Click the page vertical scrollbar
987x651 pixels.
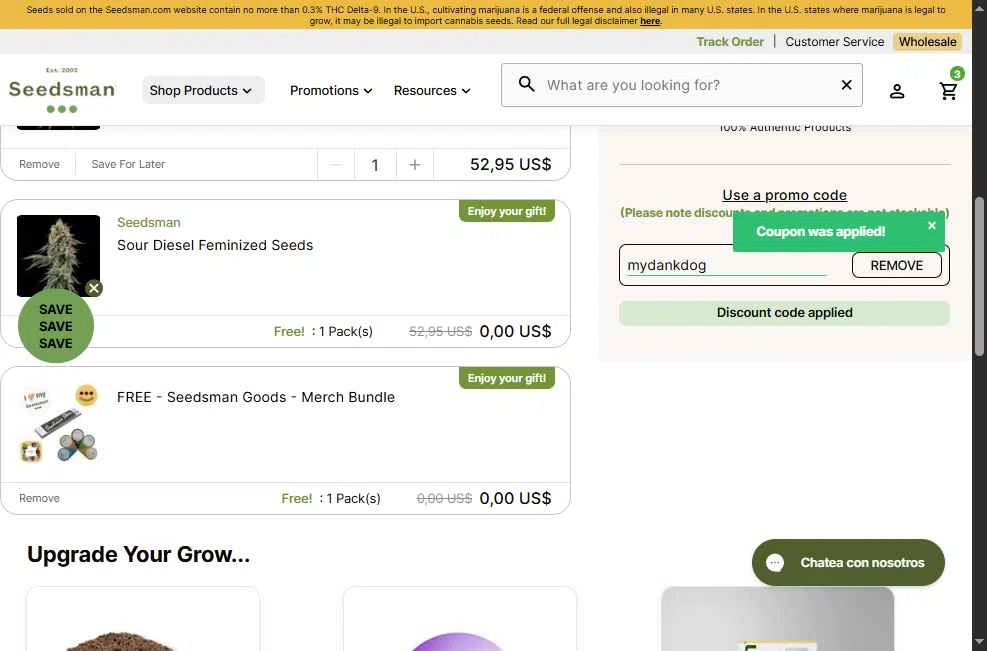979,277
